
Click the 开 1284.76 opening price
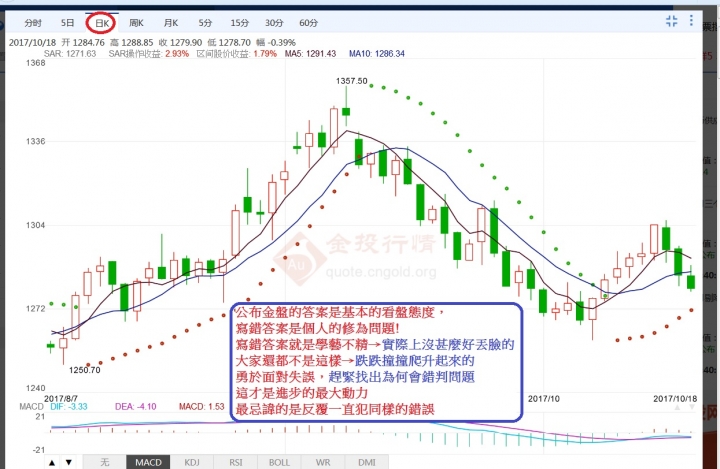83,43
